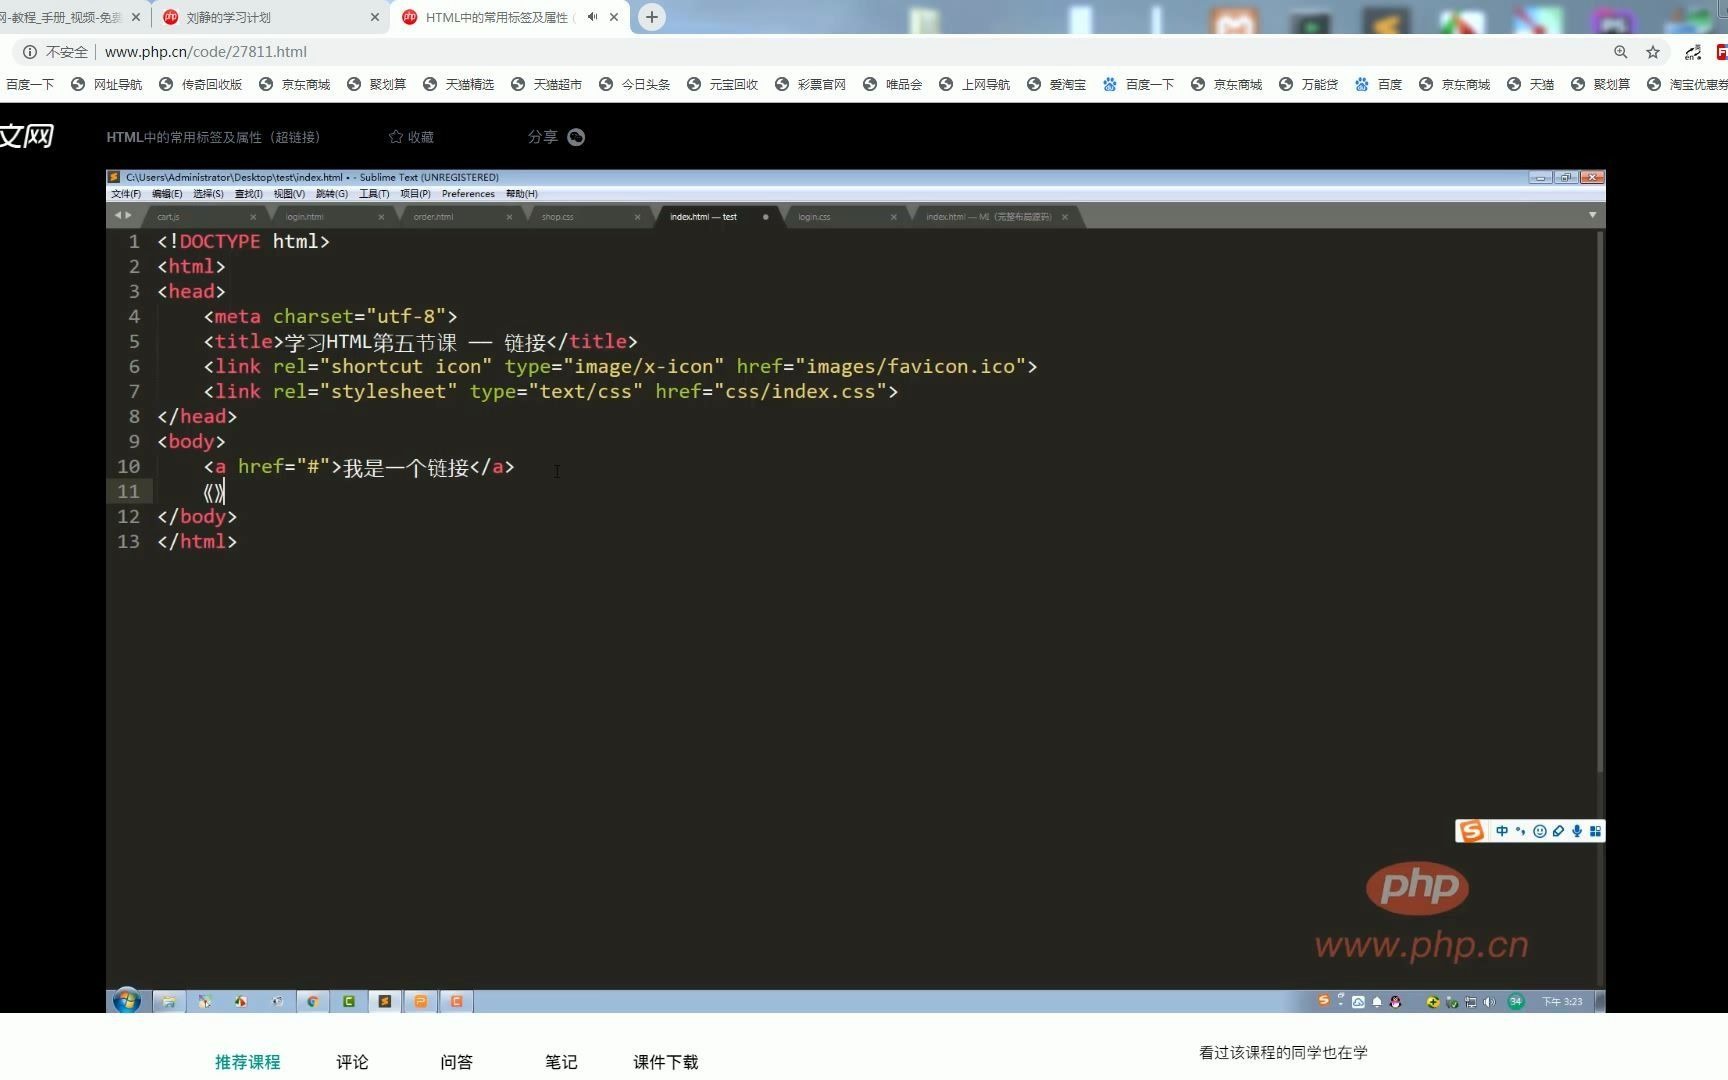The height and width of the screenshot is (1080, 1728).
Task: Open the 今日头条 bookmark
Action: 635,85
